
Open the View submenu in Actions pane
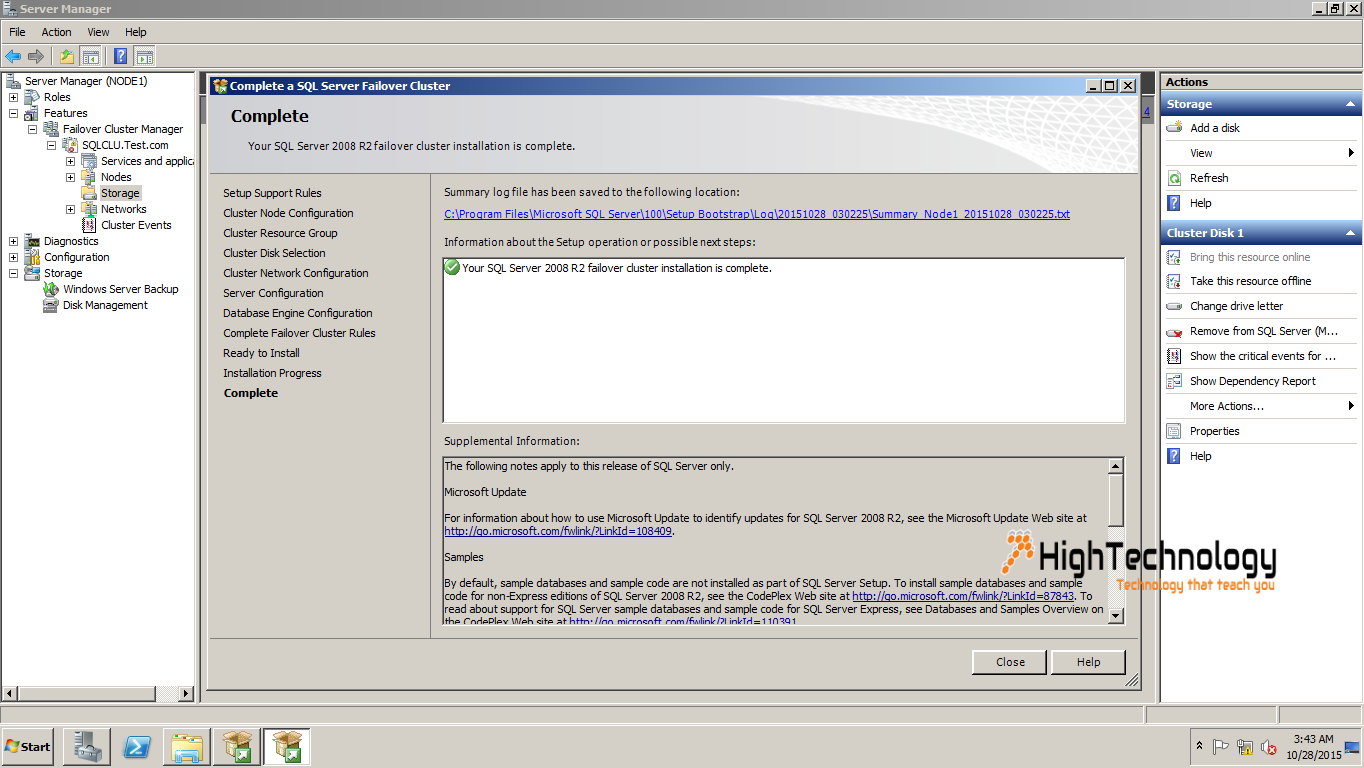[1260, 153]
